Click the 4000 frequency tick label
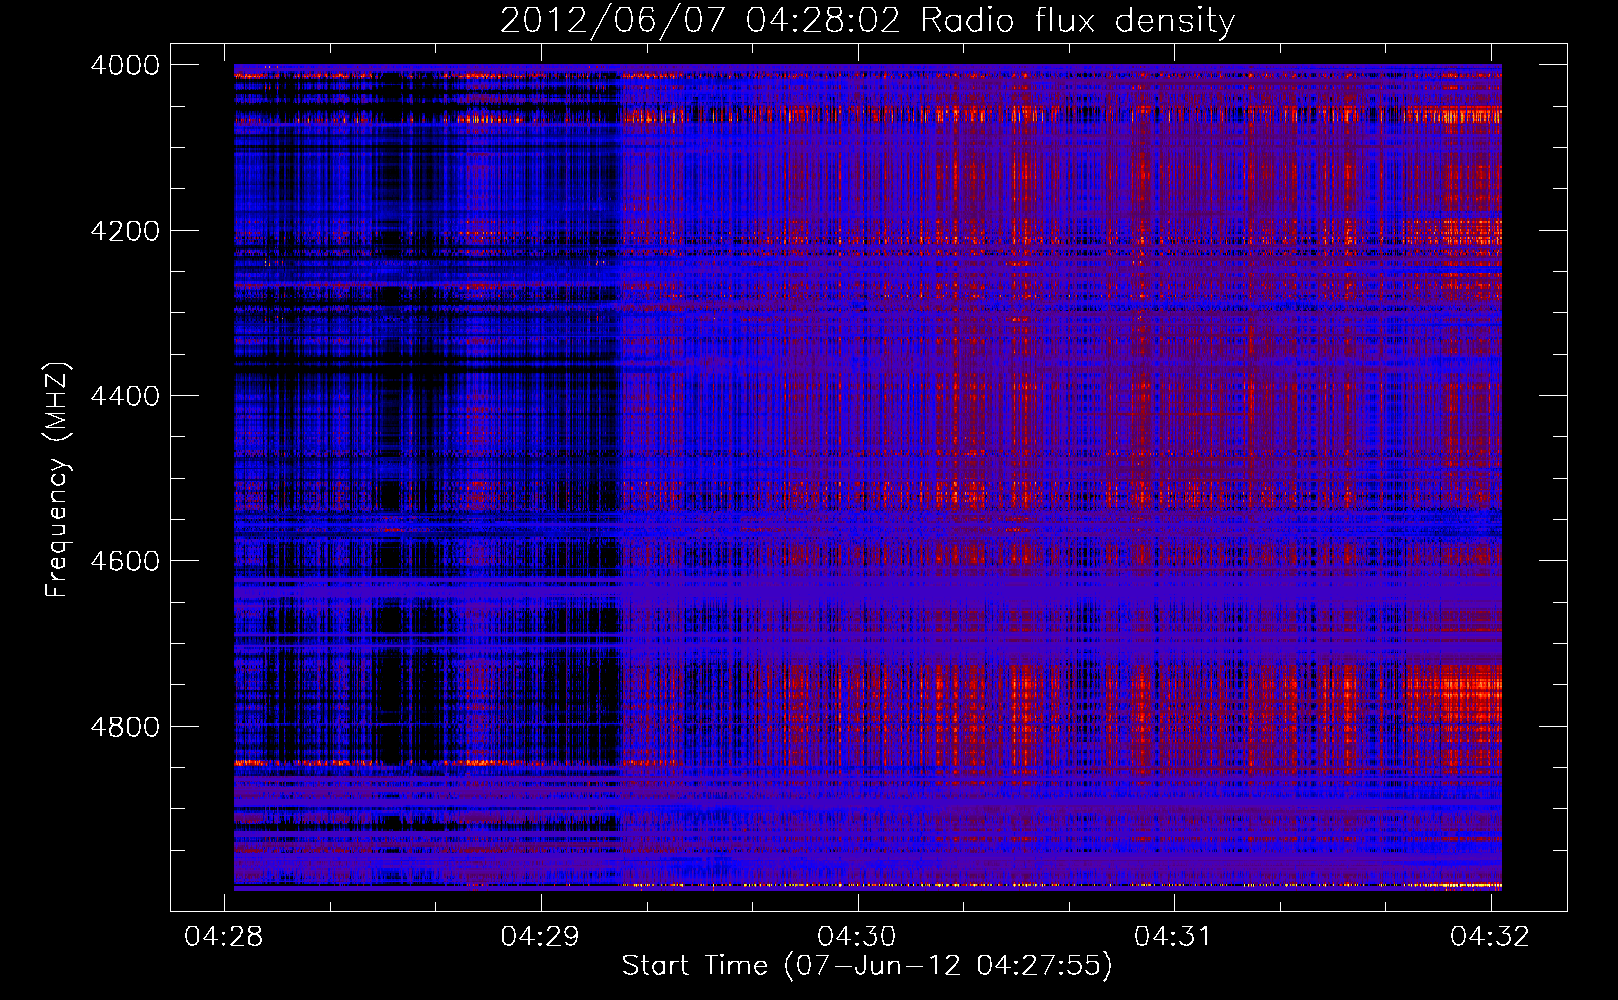The height and width of the screenshot is (1000, 1618). click(x=125, y=65)
